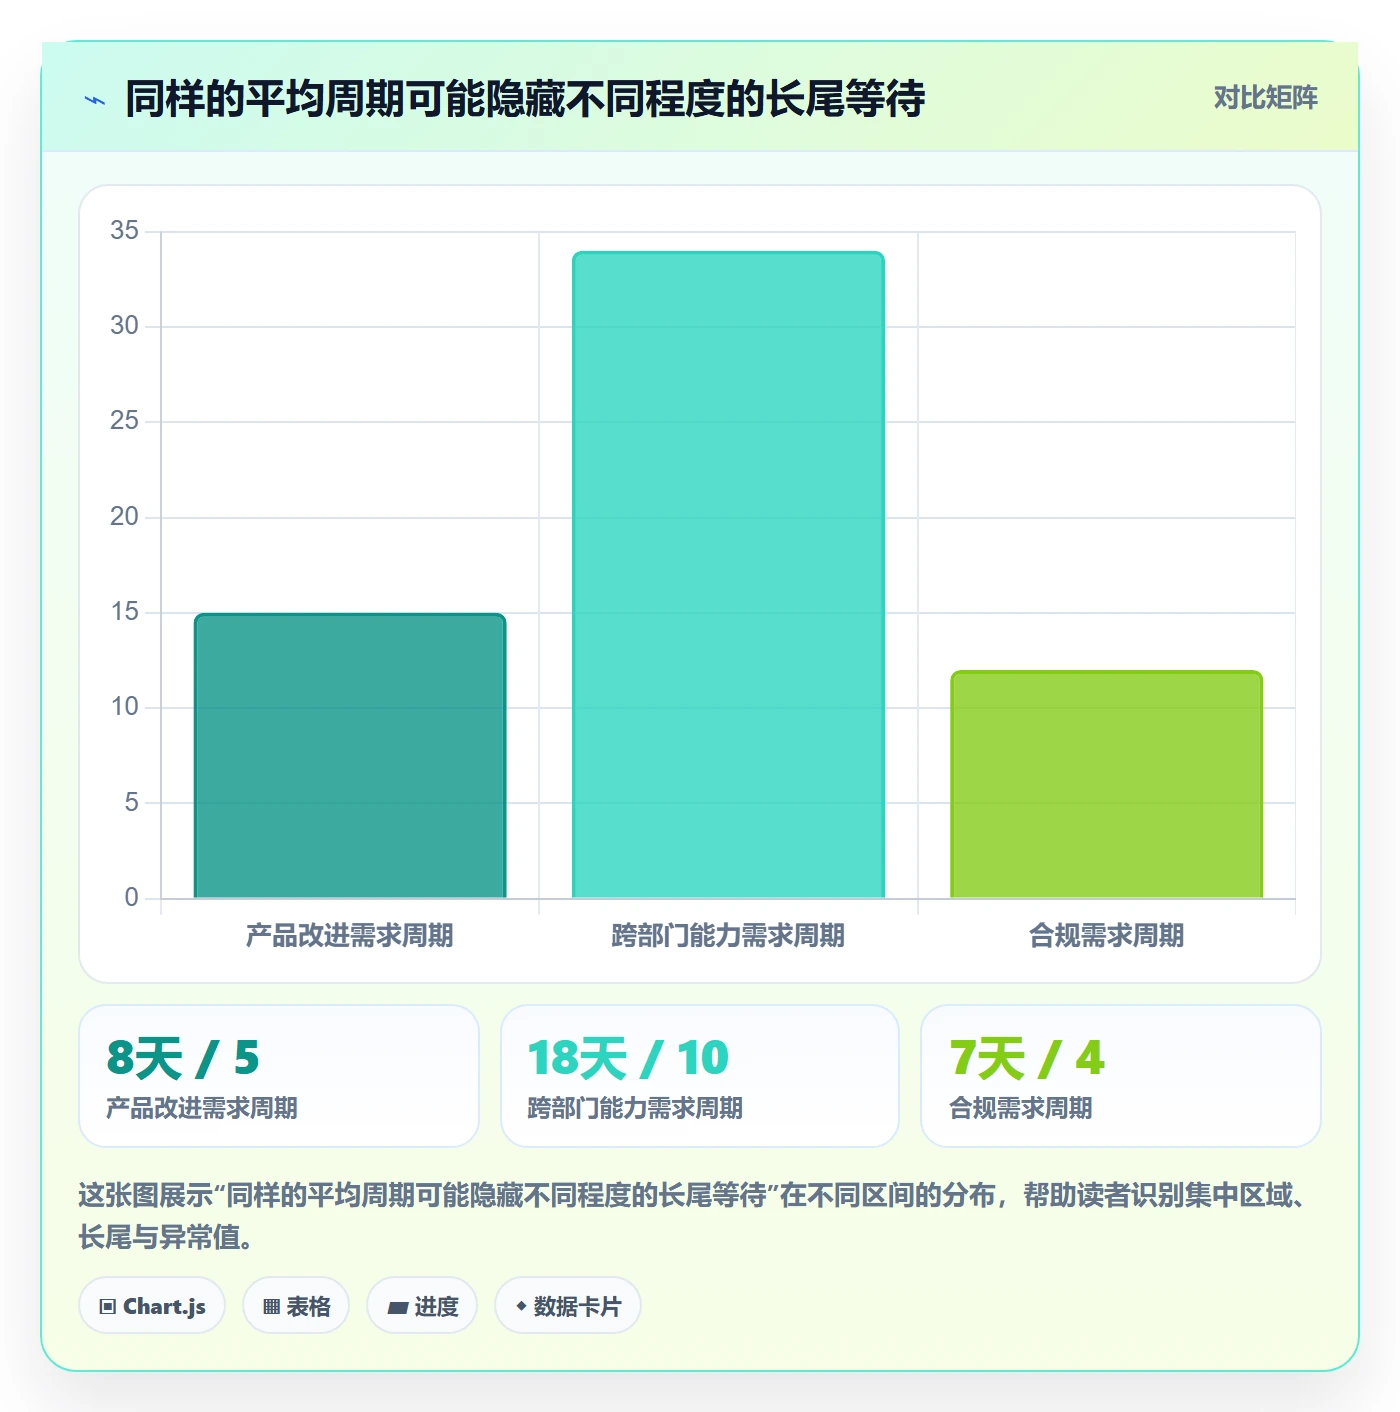Click the 合规需求周期 caption in the last card
Screen dimensions: 1400x1412
[x=1021, y=1108]
